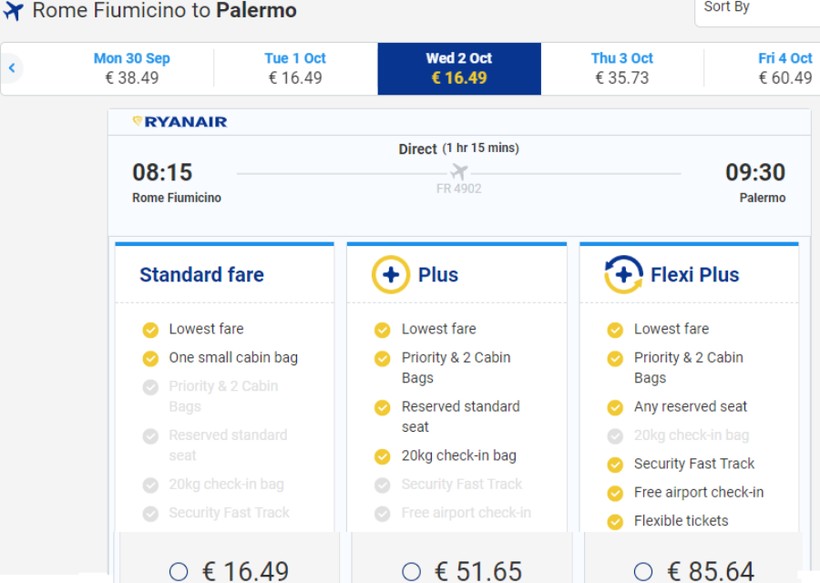Switch to the Tue 1 Oct date tab
This screenshot has height=583, width=820.
tap(295, 68)
